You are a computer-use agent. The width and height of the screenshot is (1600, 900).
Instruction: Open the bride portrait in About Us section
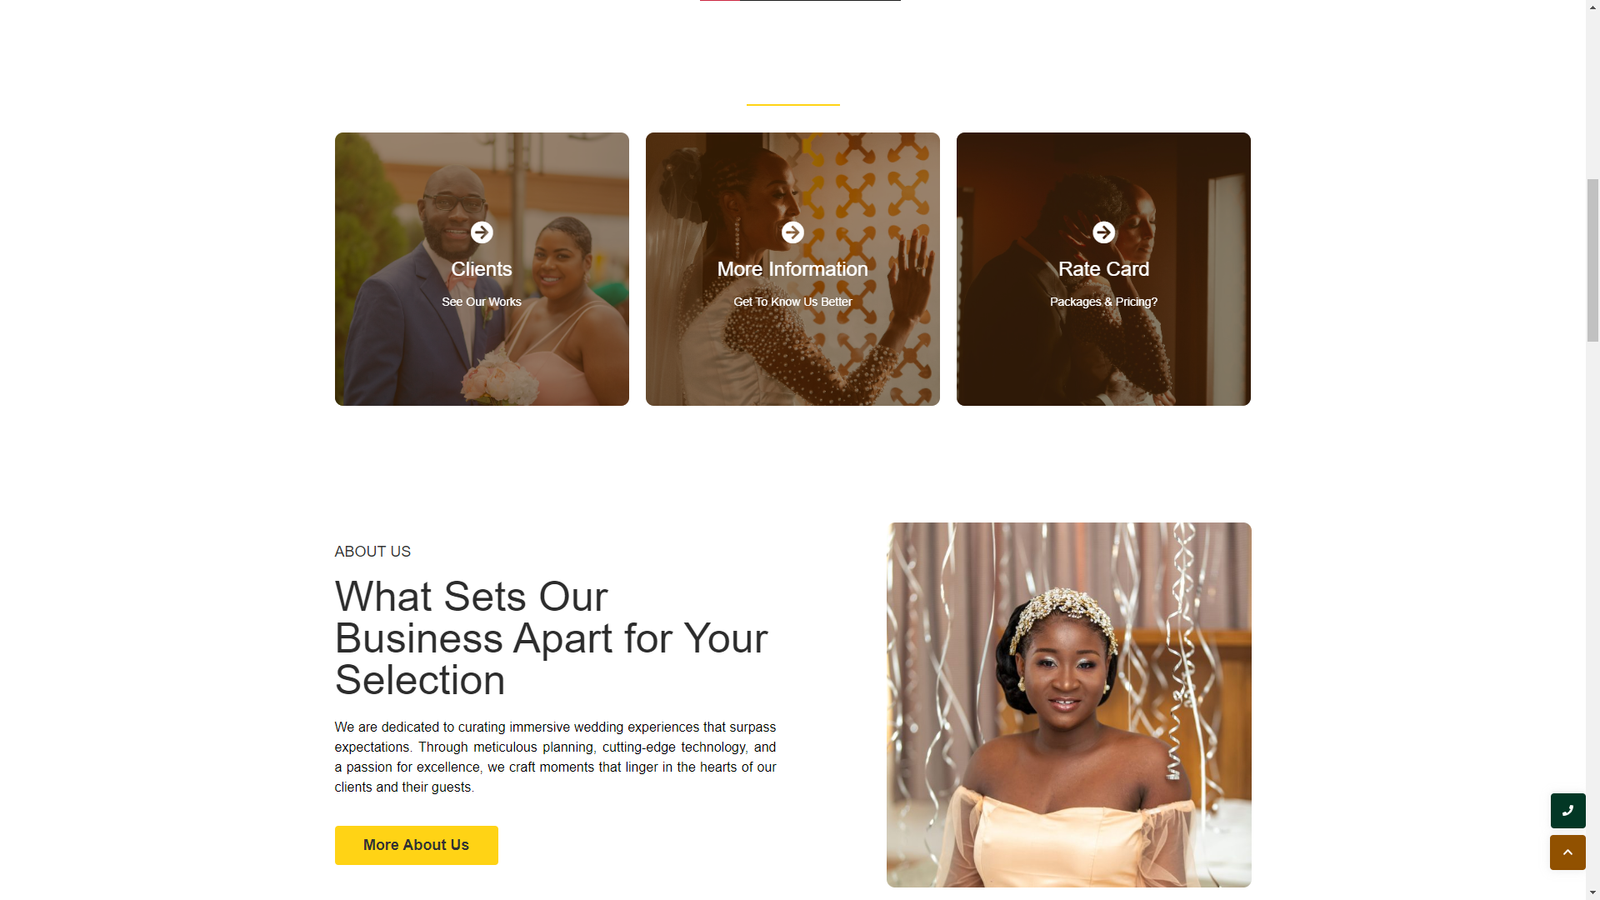[x=1068, y=705]
